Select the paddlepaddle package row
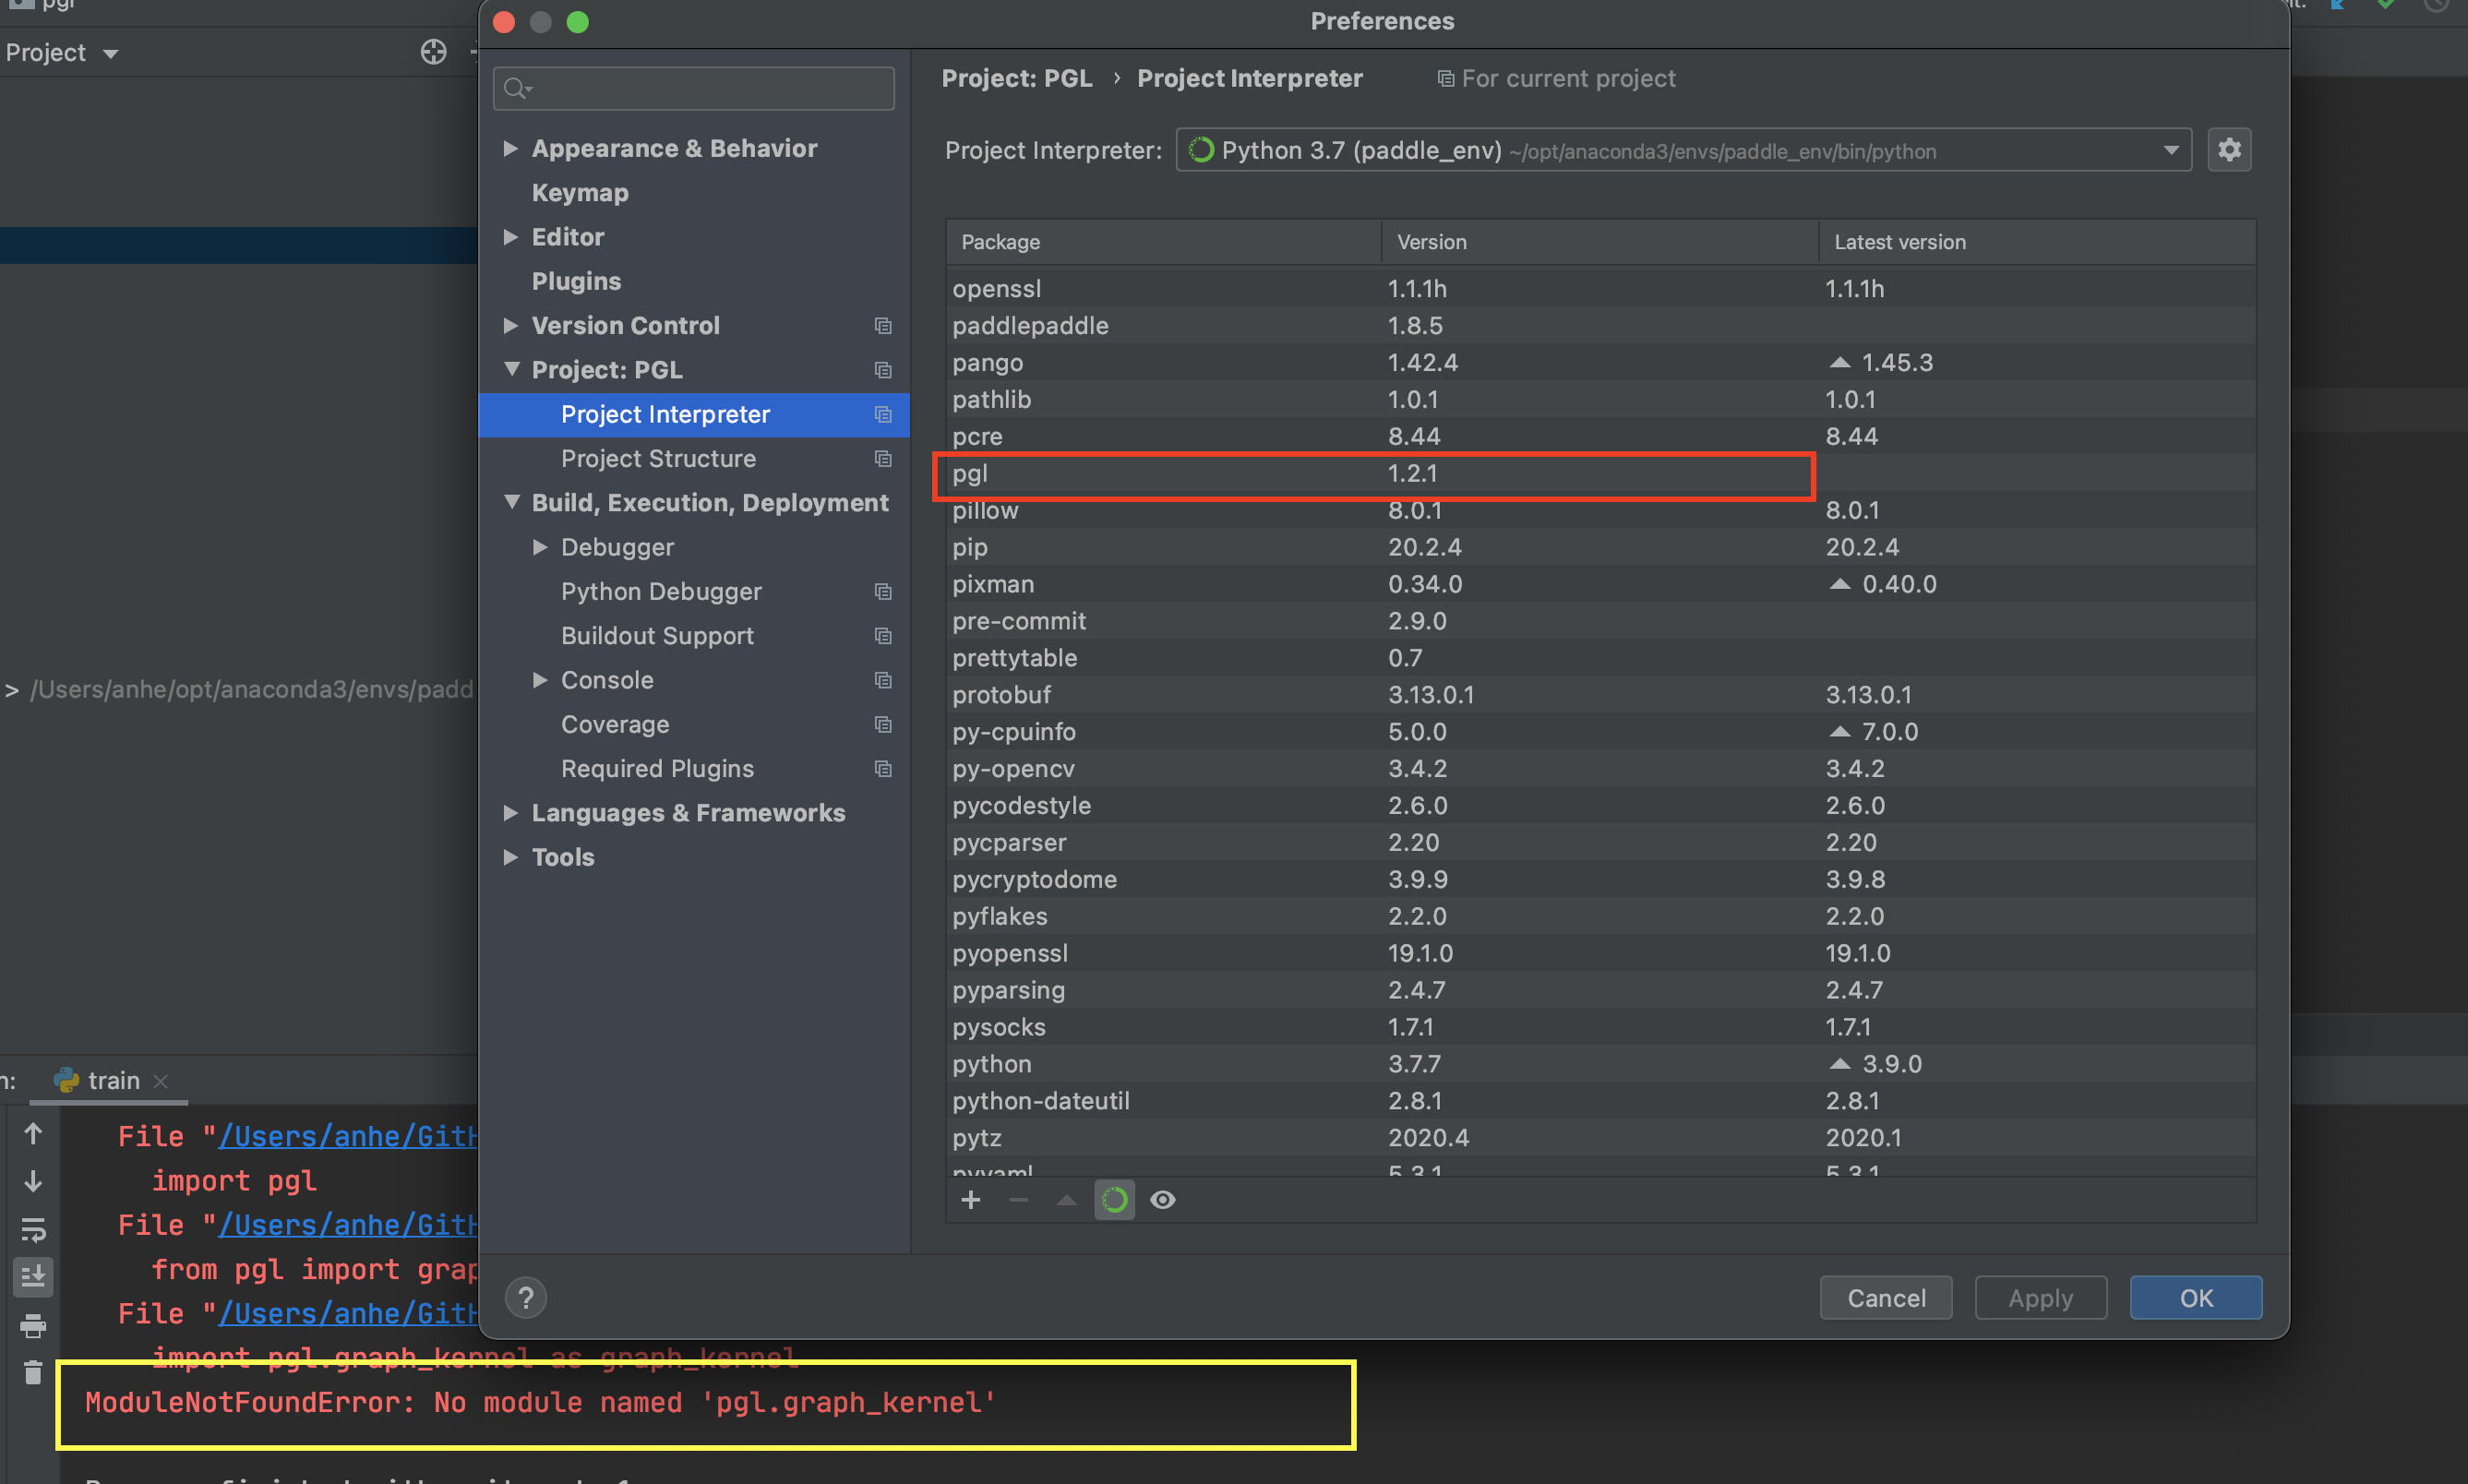The height and width of the screenshot is (1484, 2468). point(1600,325)
